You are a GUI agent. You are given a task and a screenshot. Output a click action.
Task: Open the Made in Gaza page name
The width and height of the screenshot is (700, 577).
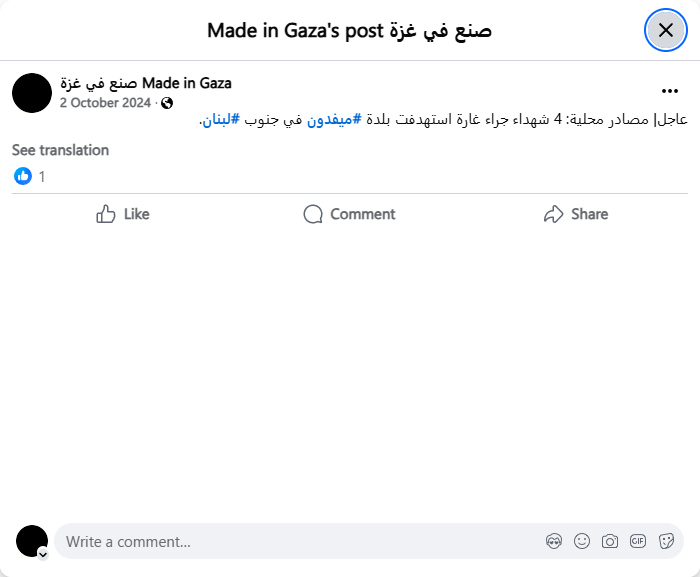(145, 83)
